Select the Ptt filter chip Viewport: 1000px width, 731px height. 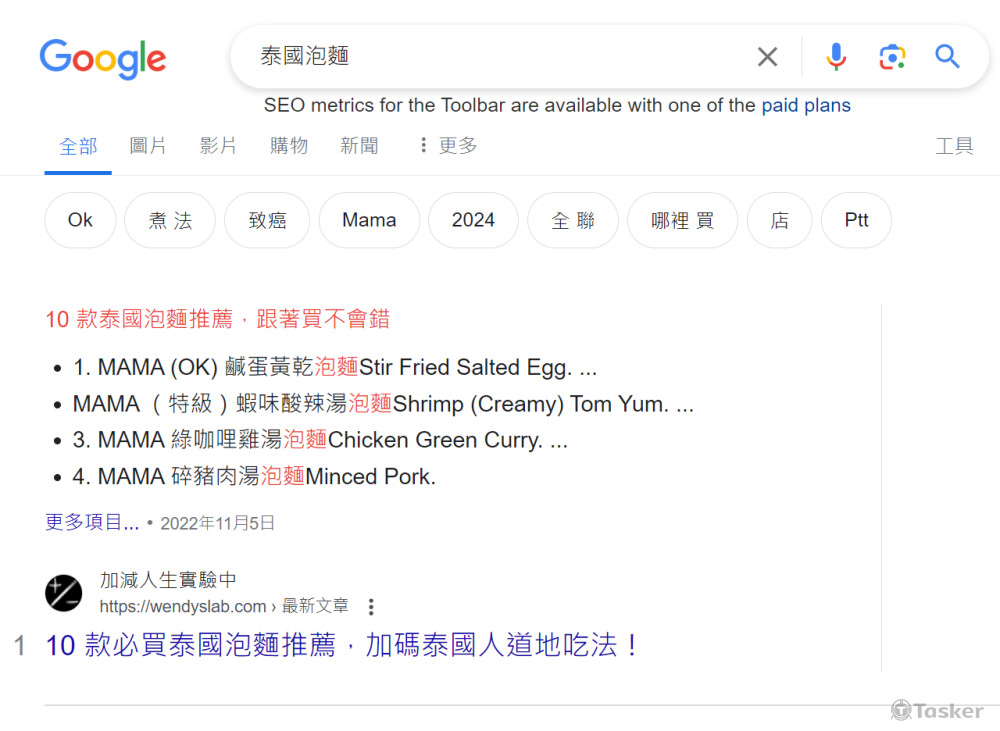click(x=856, y=220)
